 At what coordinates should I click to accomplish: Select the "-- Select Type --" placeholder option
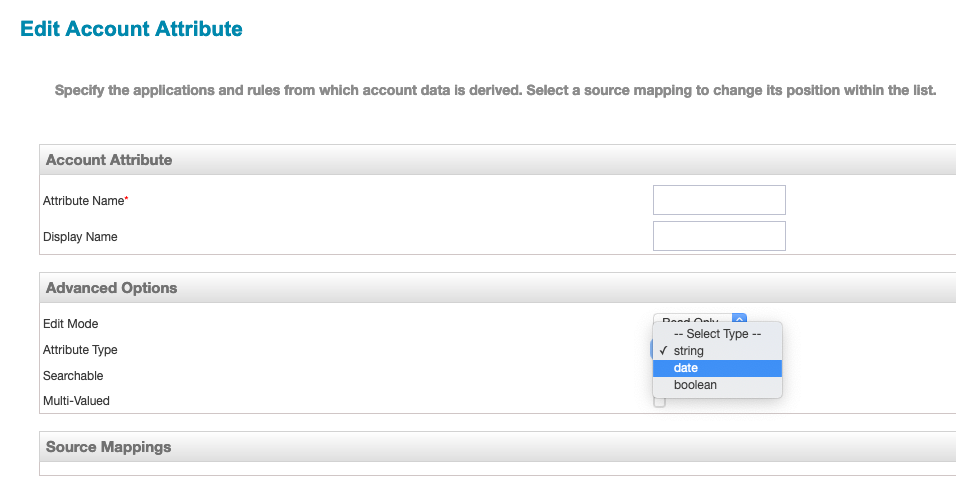tap(716, 334)
